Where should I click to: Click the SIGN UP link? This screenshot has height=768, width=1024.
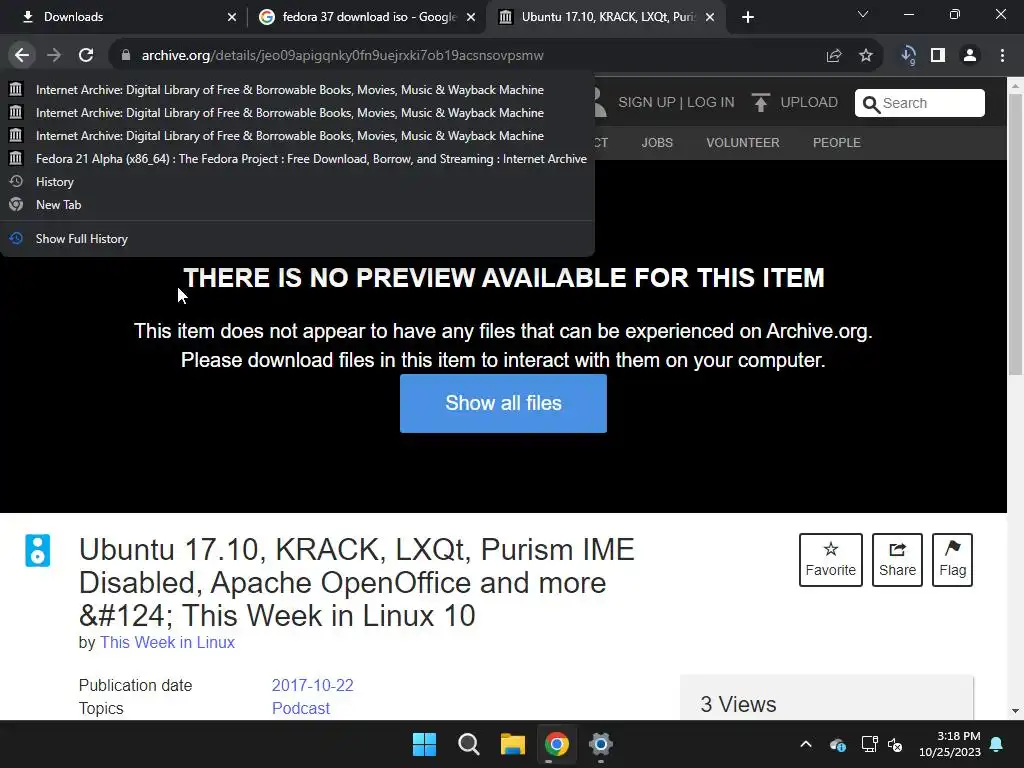[x=647, y=103]
